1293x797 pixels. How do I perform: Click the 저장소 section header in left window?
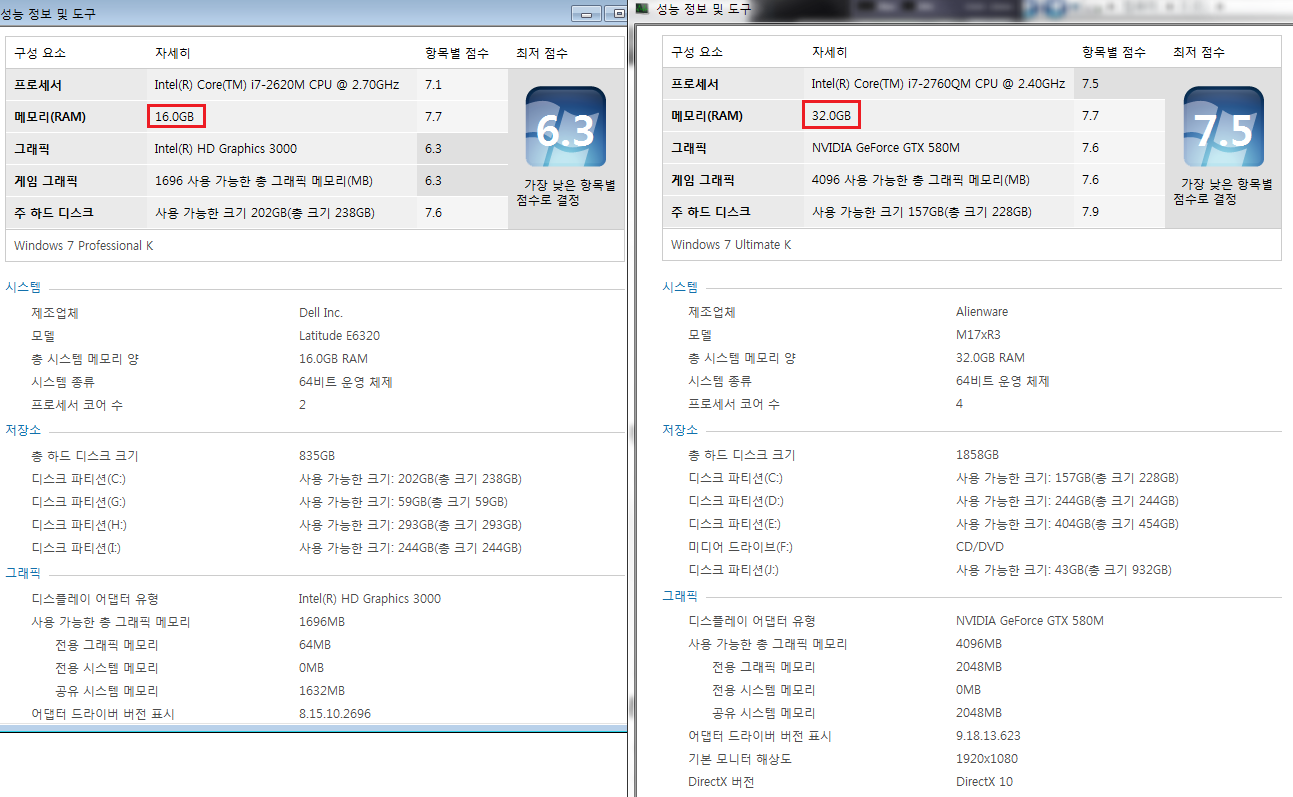[x=23, y=430]
